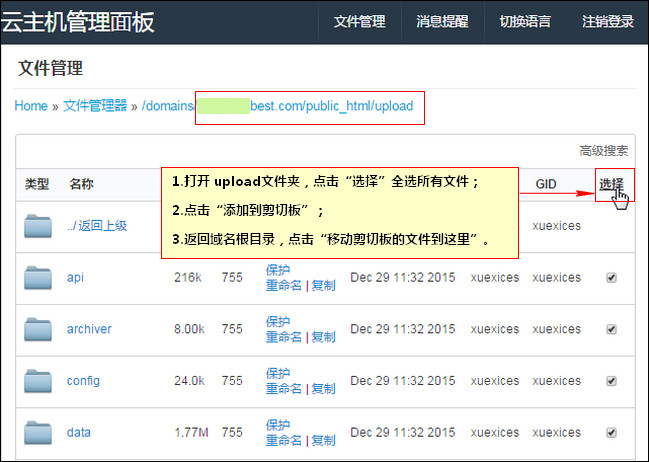This screenshot has width=649, height=462.
Task: Click the 文件管理器 breadcrumb link
Action: point(95,106)
